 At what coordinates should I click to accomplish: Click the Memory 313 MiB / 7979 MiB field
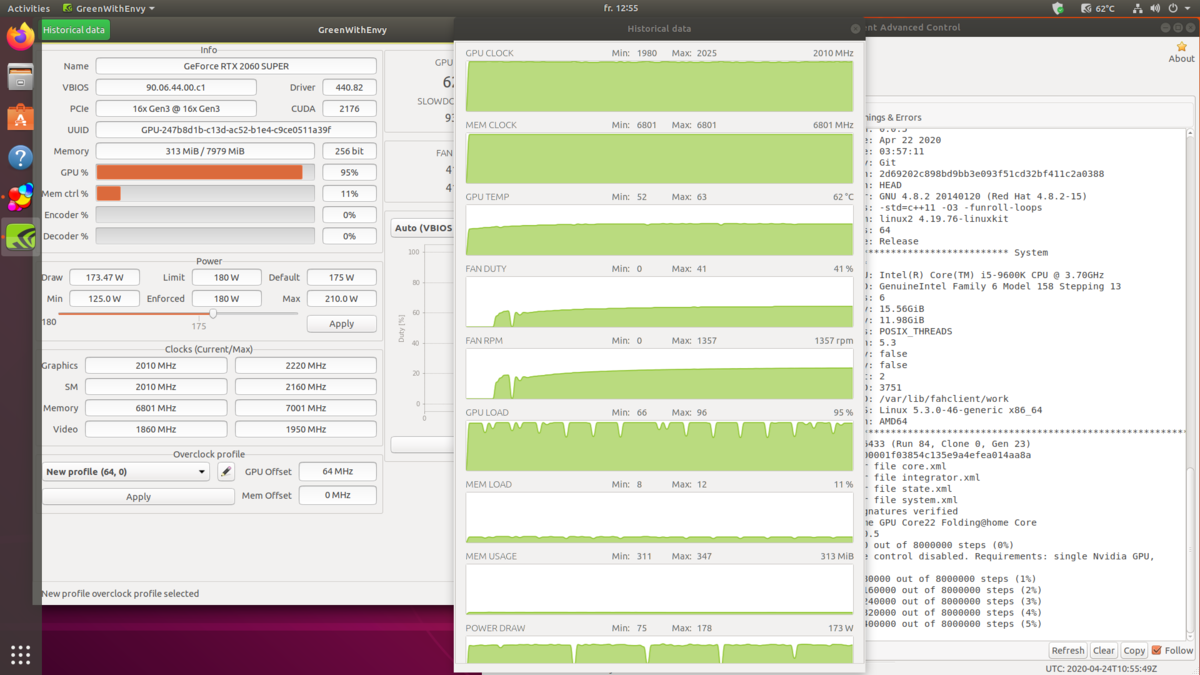click(205, 151)
